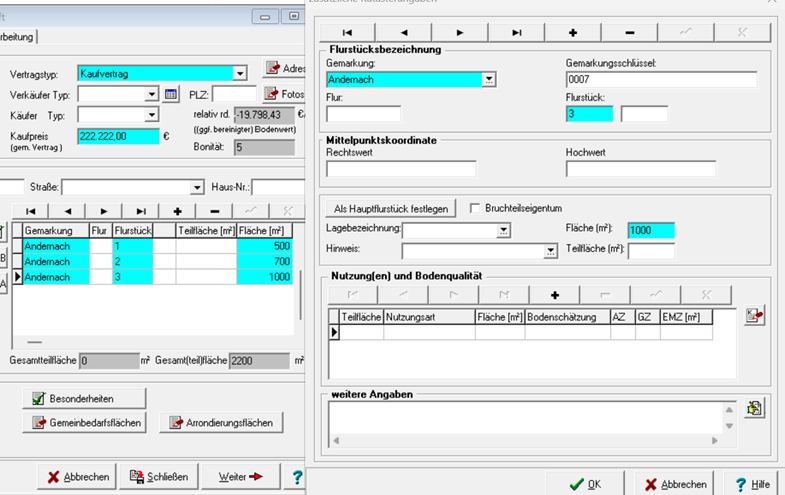Open Arrondierungsflächen
Viewport: 785px width, 495px height.
[221, 423]
